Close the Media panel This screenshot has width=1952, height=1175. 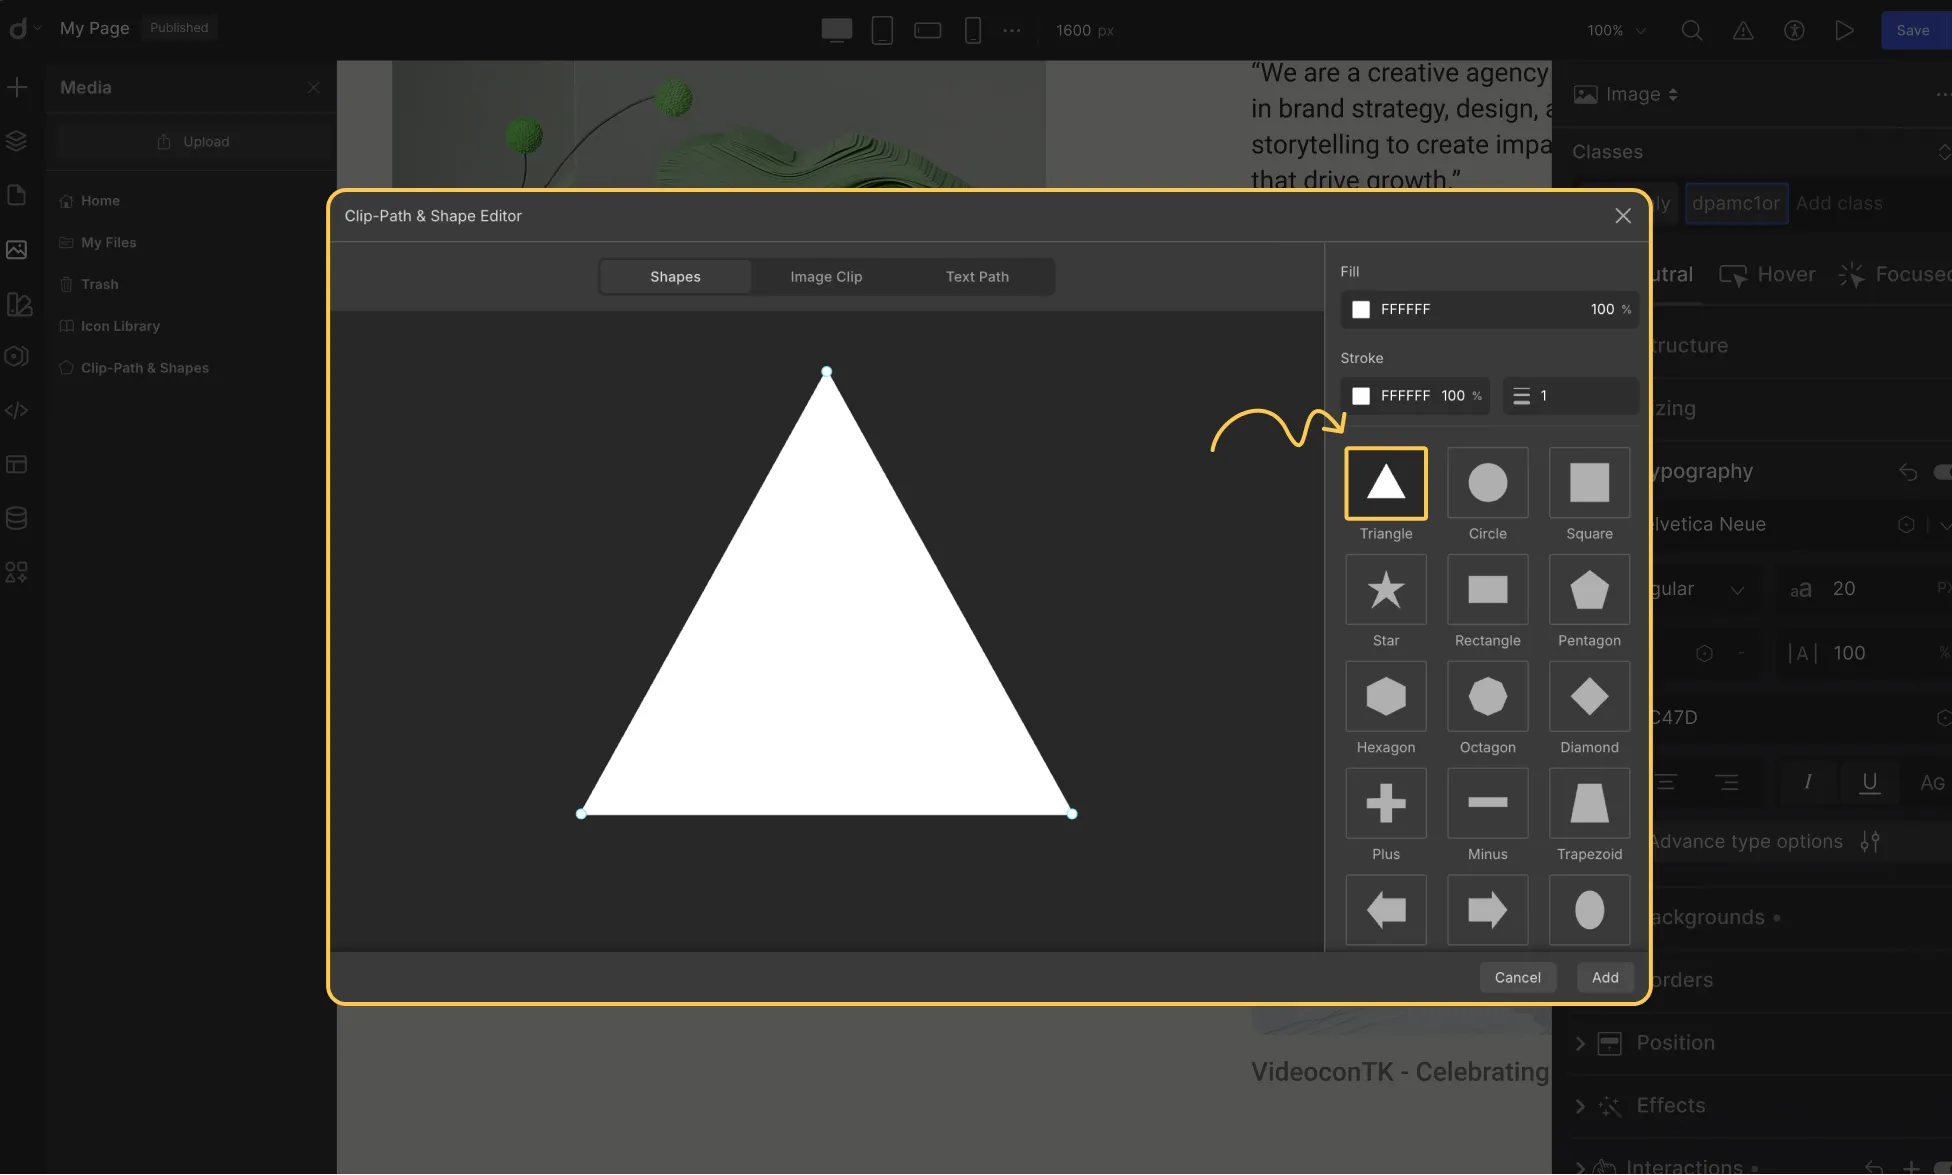click(x=314, y=88)
